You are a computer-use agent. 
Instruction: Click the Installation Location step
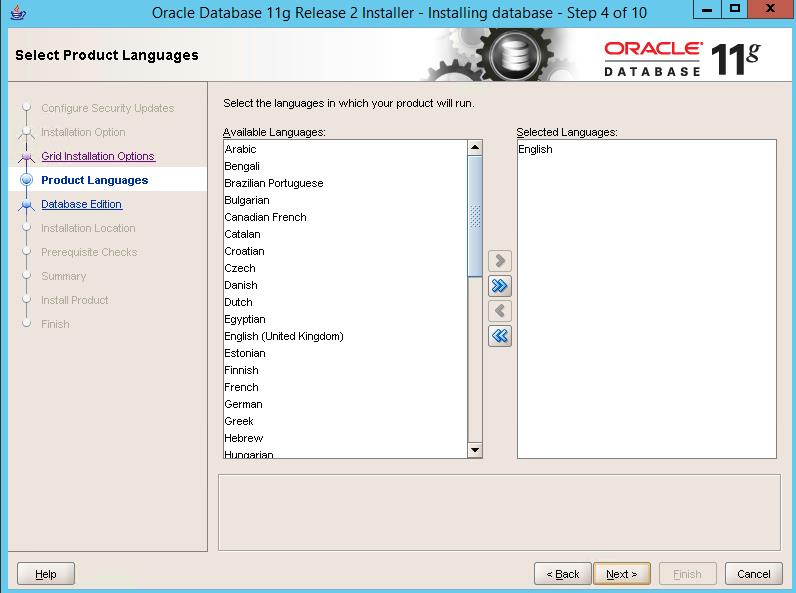click(x=88, y=228)
